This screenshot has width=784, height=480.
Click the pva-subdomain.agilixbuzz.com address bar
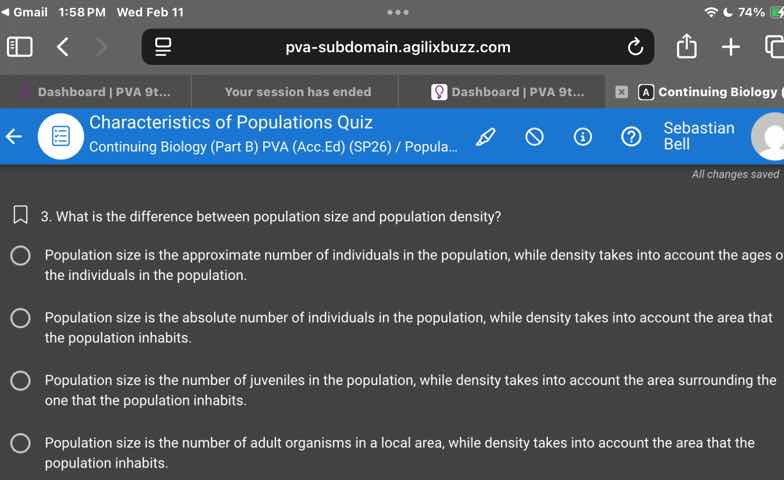(x=398, y=47)
